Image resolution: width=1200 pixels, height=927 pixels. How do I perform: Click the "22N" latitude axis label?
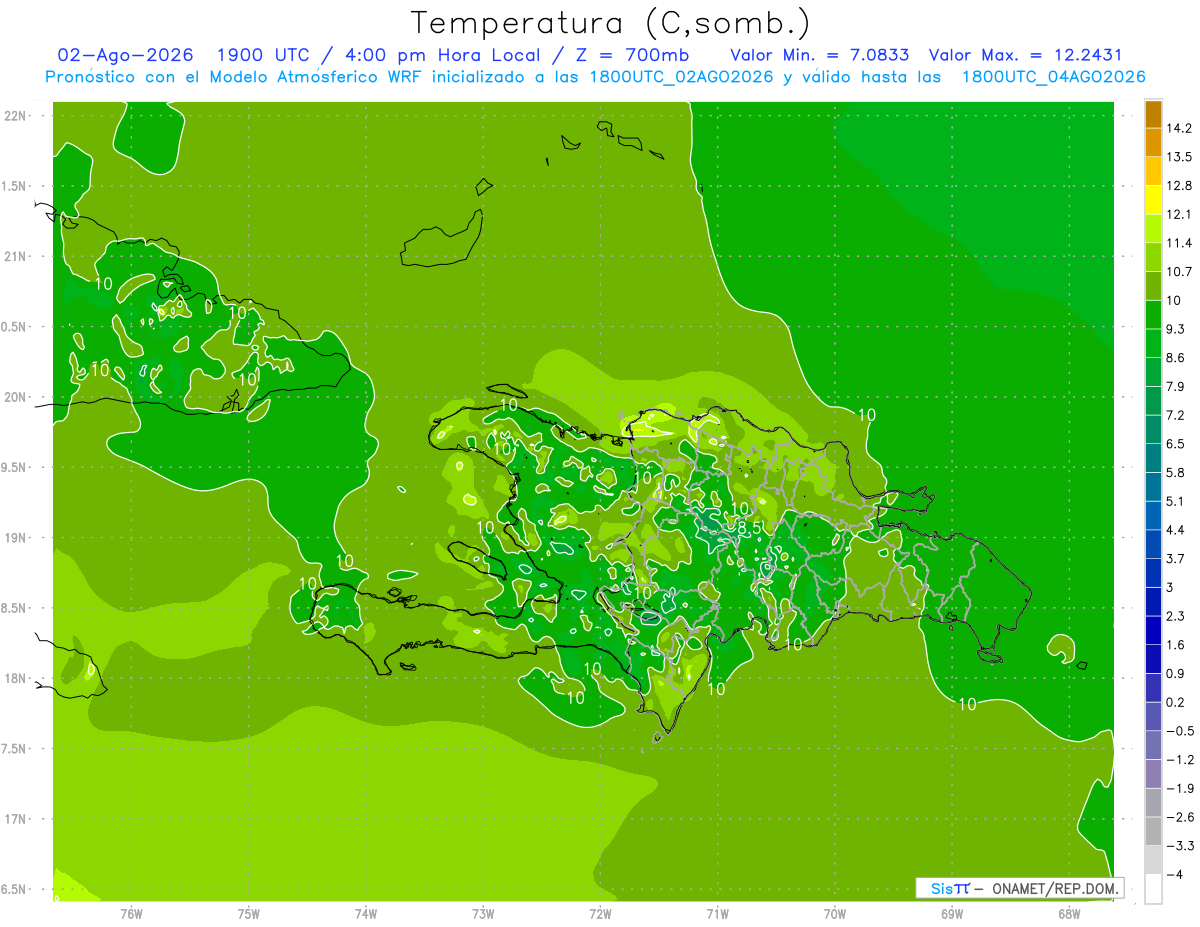[x=15, y=116]
